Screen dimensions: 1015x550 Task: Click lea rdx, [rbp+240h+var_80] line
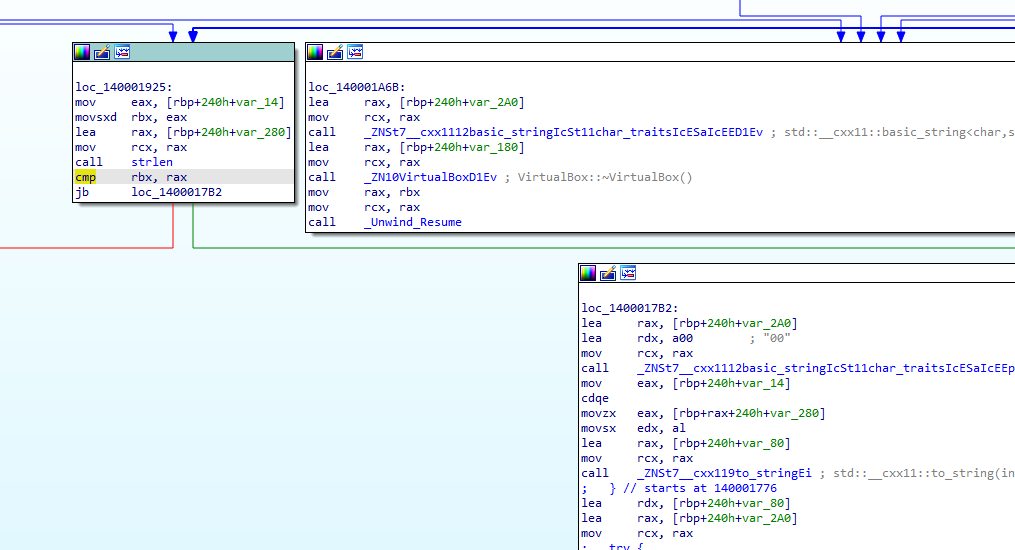pos(686,503)
